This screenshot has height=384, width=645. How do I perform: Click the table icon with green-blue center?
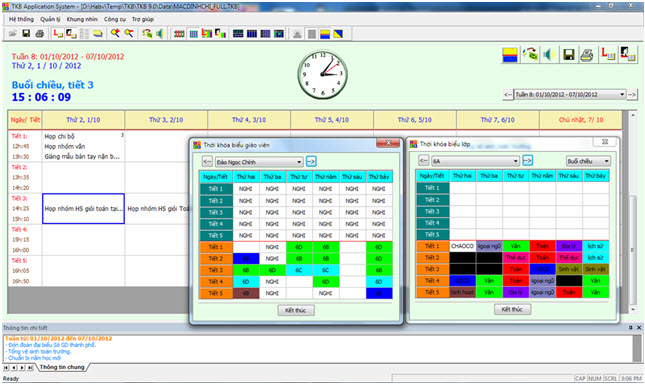[x=279, y=34]
